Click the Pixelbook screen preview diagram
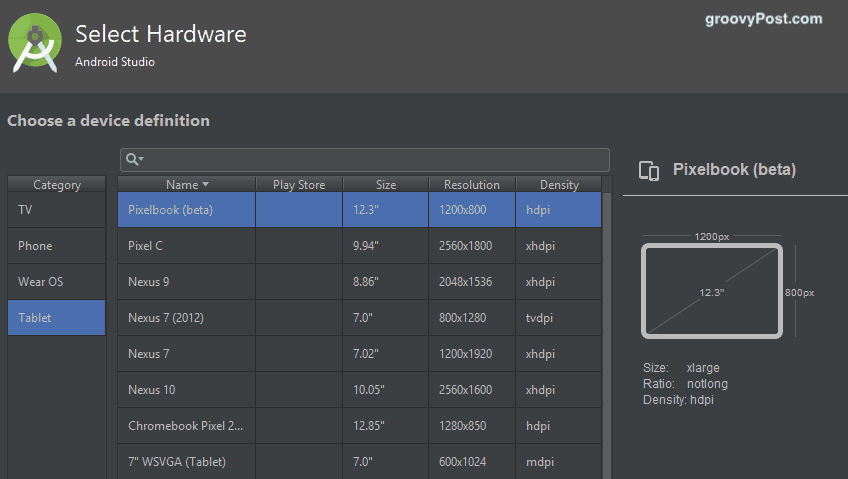Screen dimensions: 848x479 (712, 291)
